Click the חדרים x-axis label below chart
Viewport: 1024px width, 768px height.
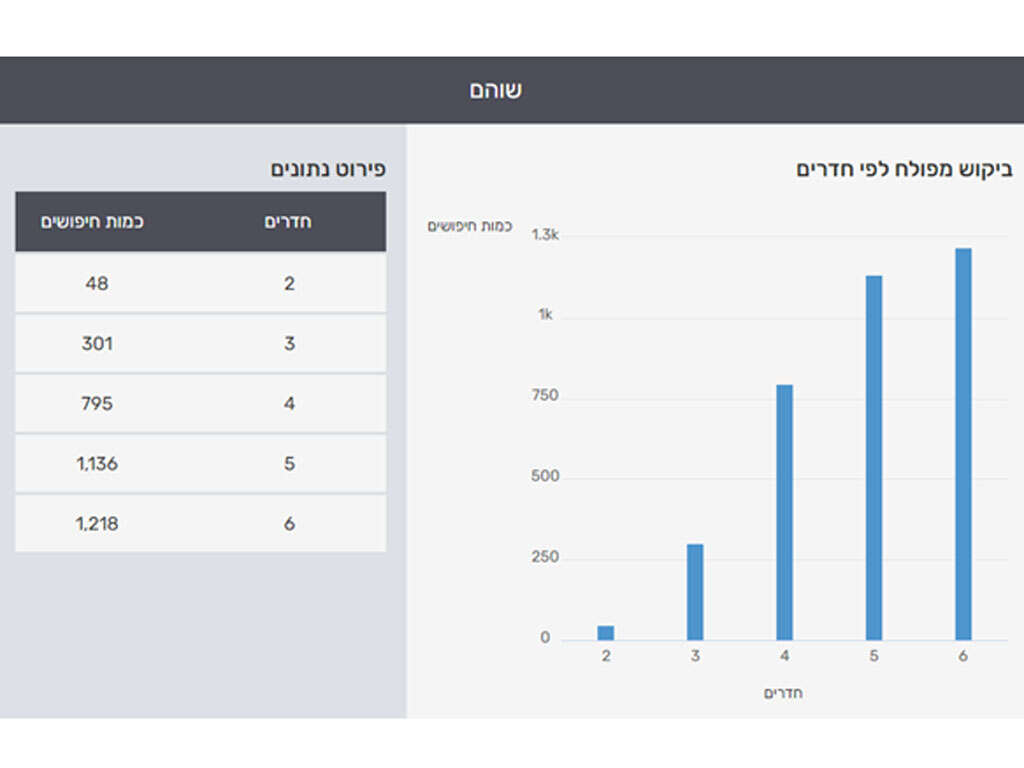pyautogui.click(x=784, y=693)
